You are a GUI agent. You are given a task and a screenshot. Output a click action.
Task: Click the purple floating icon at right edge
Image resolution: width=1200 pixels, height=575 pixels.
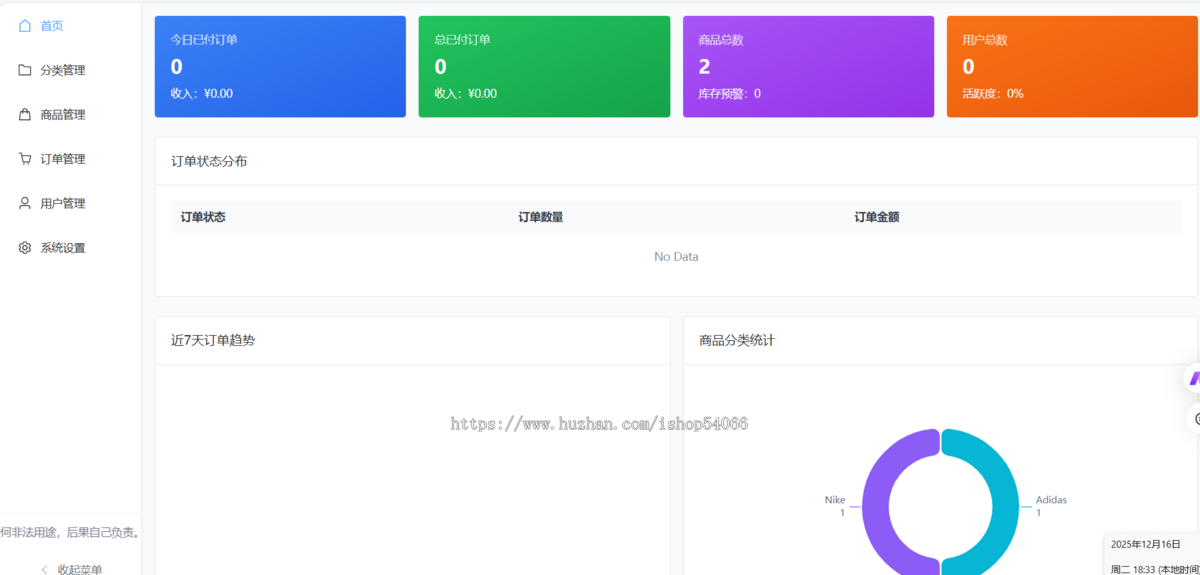pos(1193,379)
